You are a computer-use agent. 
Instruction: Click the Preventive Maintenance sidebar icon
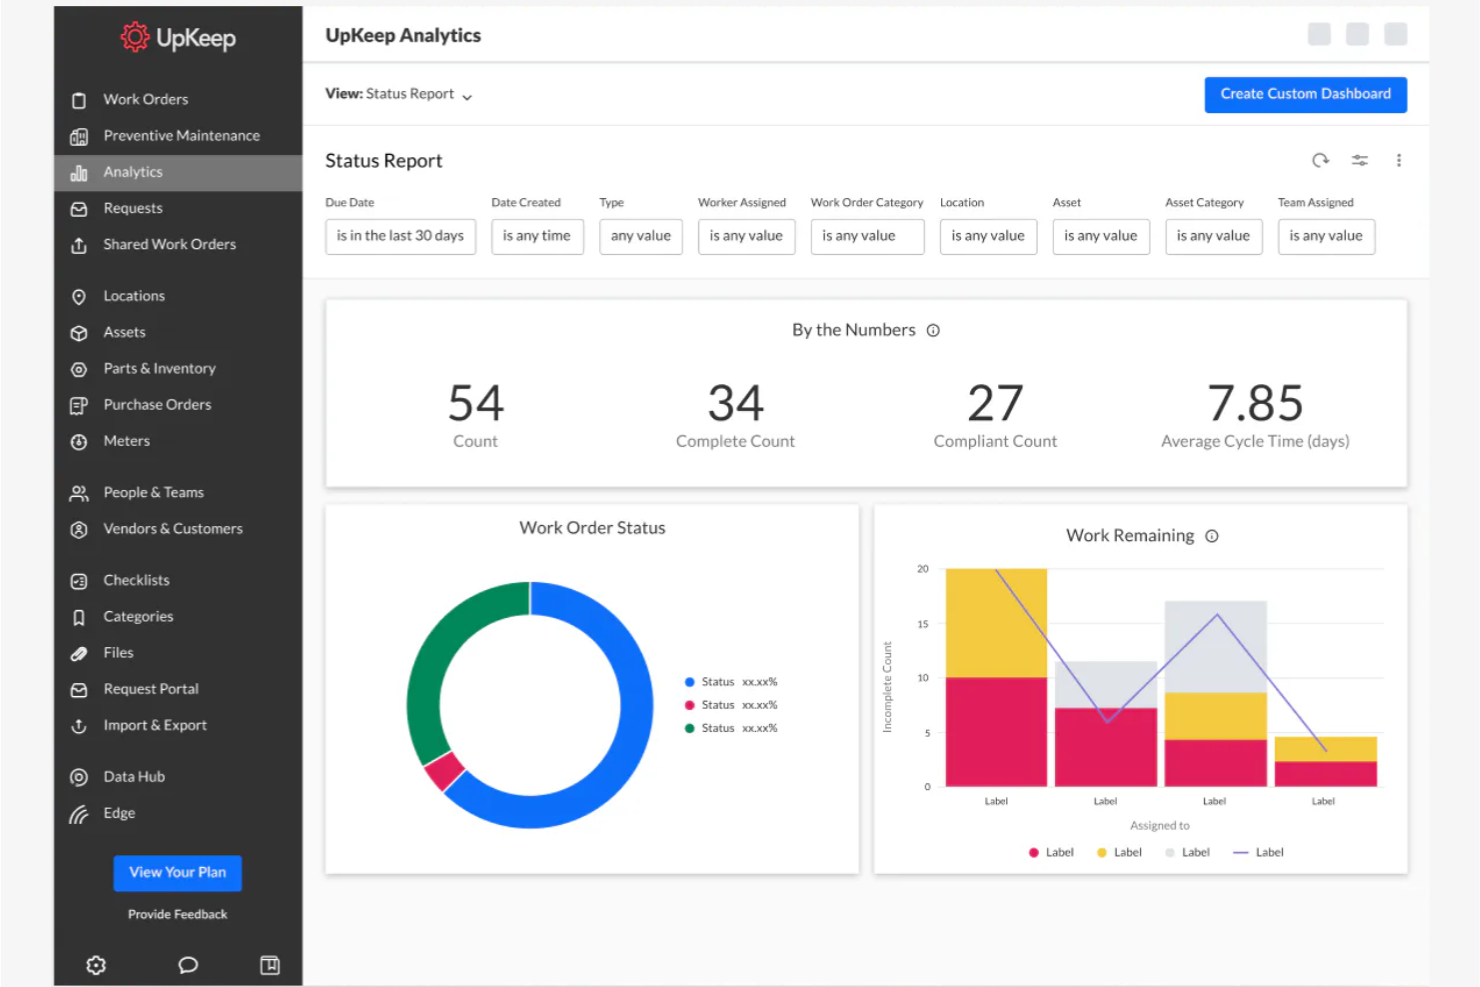79,136
